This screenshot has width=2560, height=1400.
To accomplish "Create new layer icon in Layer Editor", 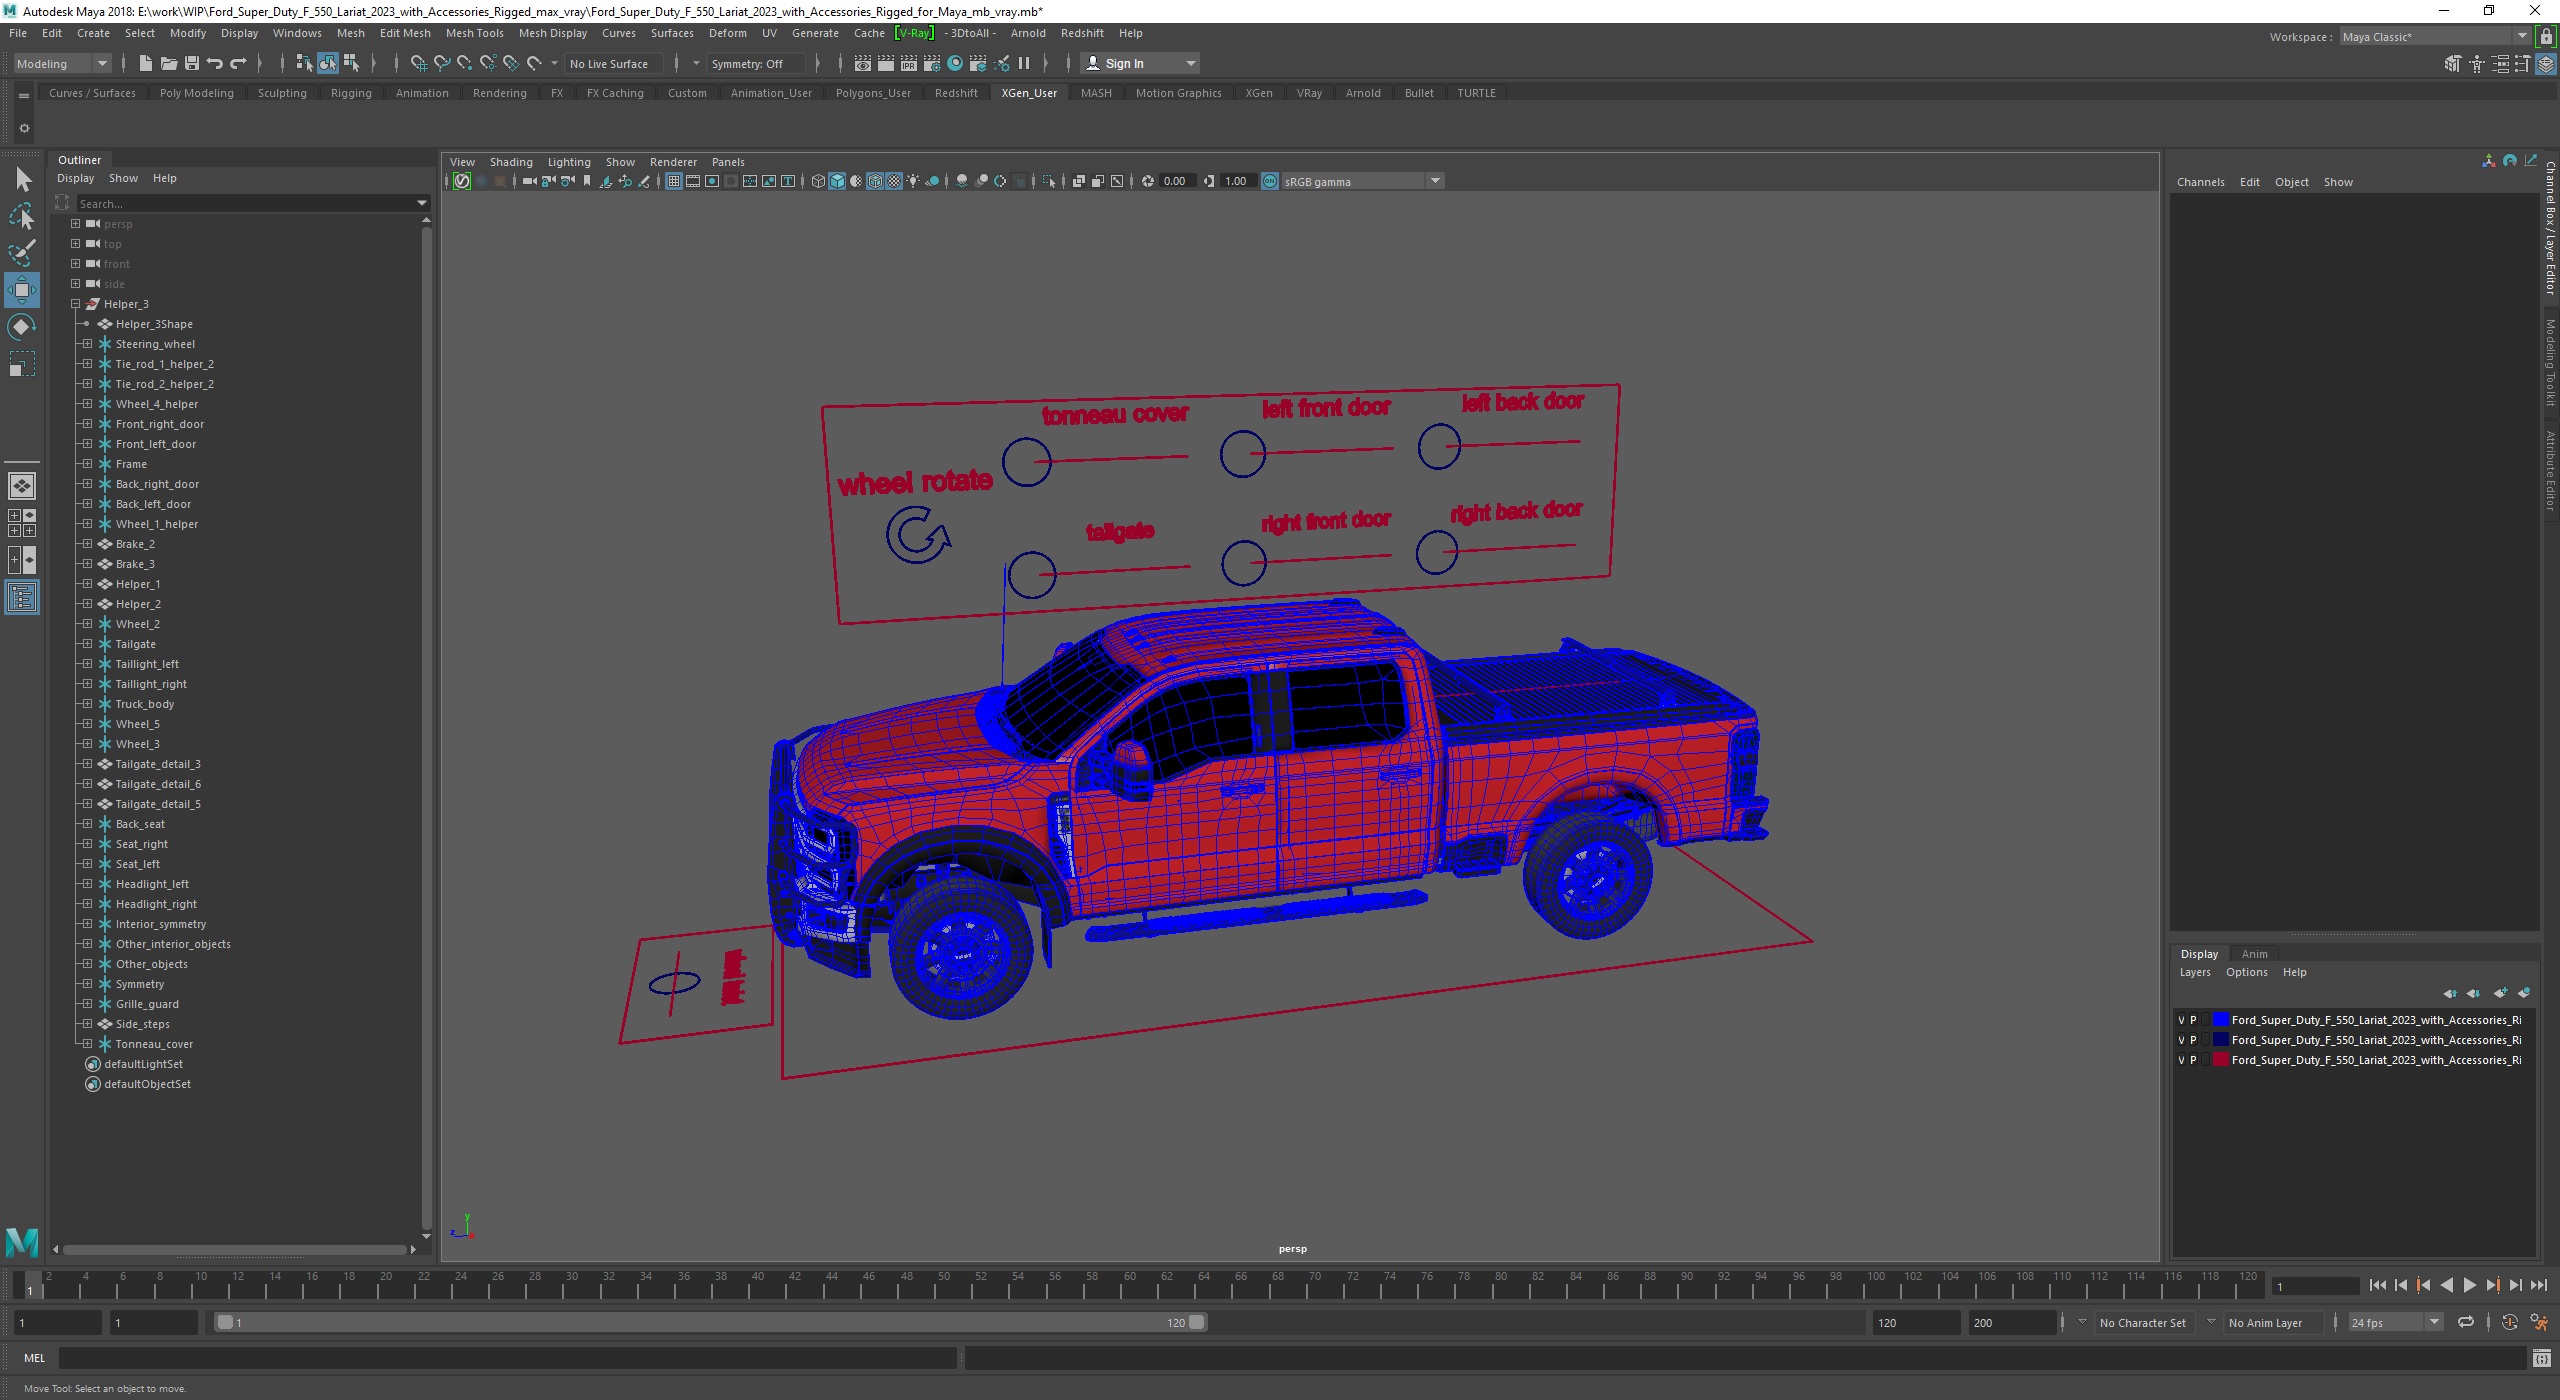I will [x=2500, y=993].
